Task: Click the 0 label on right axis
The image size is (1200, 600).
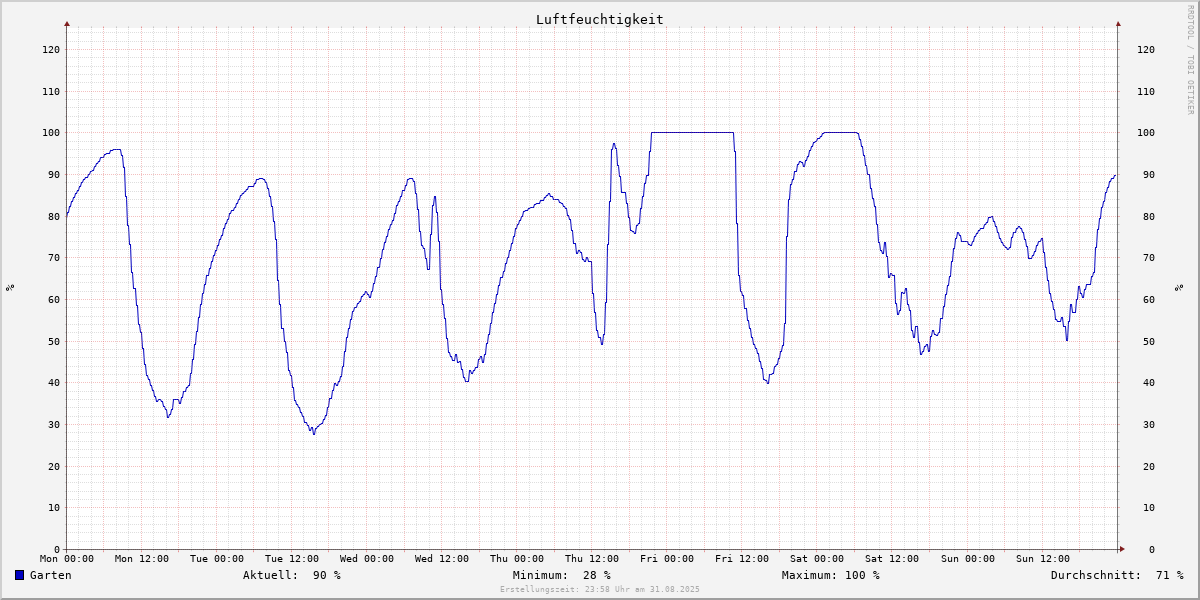Action: 1153,549
